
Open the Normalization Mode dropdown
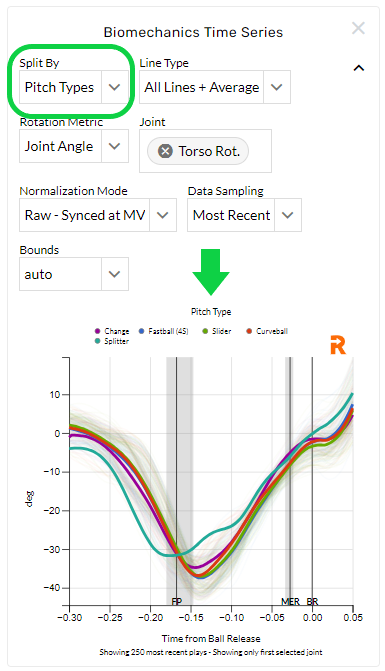click(98, 215)
